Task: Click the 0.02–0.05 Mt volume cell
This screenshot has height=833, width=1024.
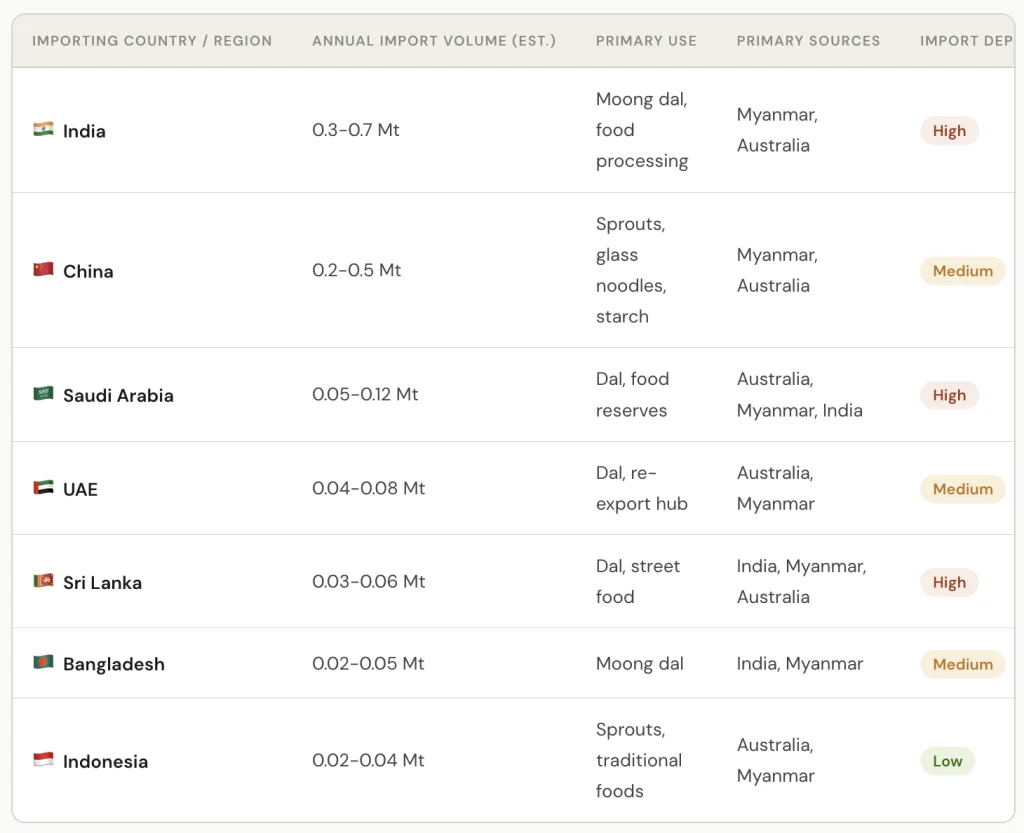Action: [x=368, y=663]
